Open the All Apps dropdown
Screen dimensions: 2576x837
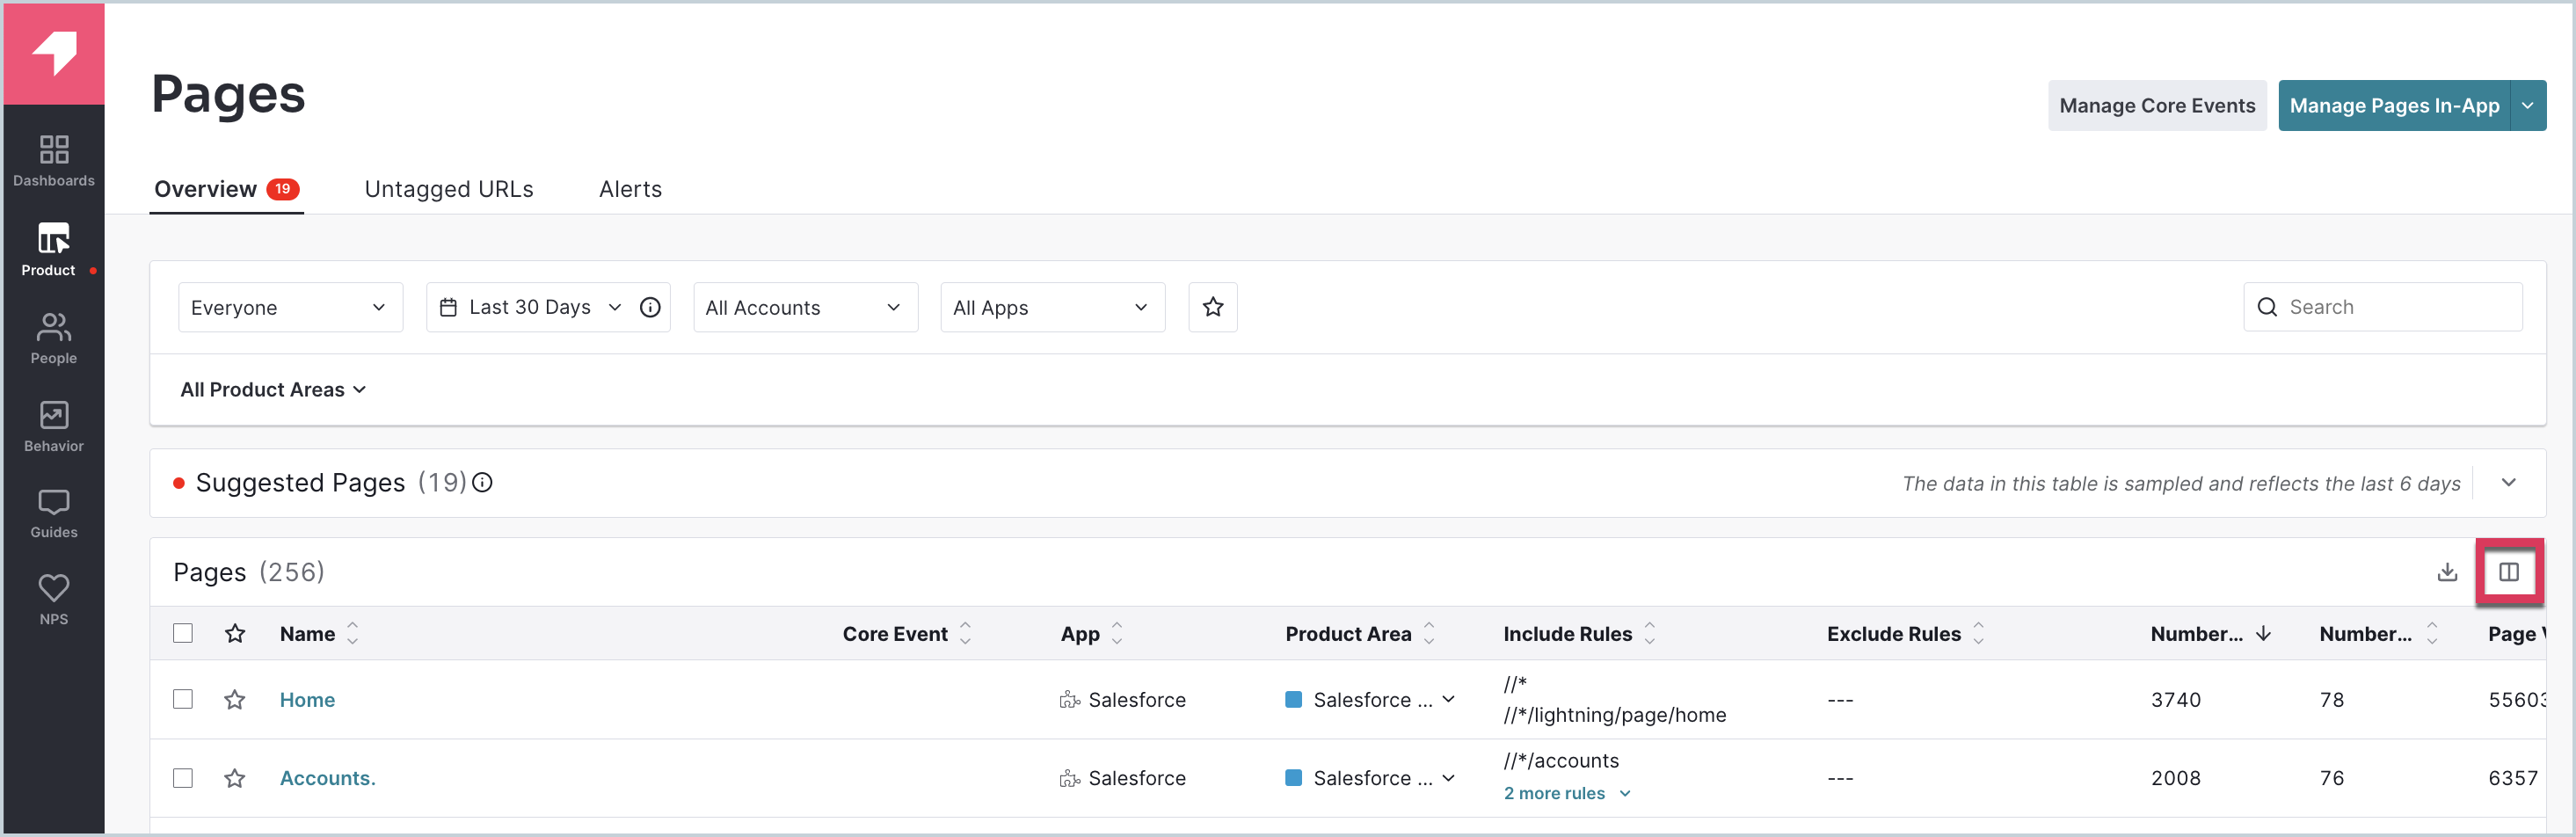(1053, 307)
